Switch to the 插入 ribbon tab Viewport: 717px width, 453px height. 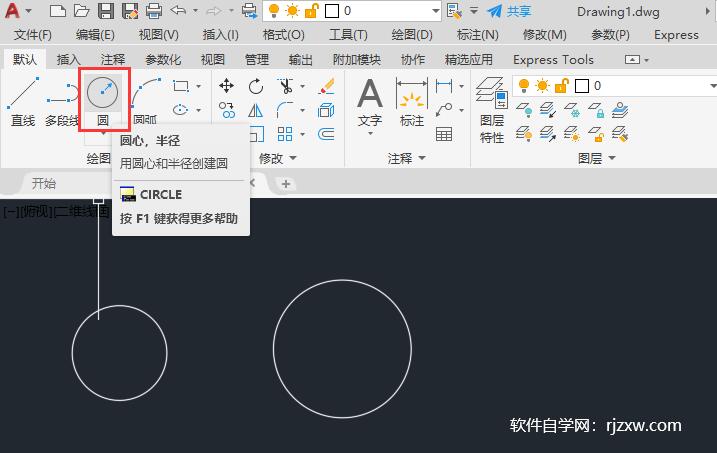pyautogui.click(x=69, y=59)
